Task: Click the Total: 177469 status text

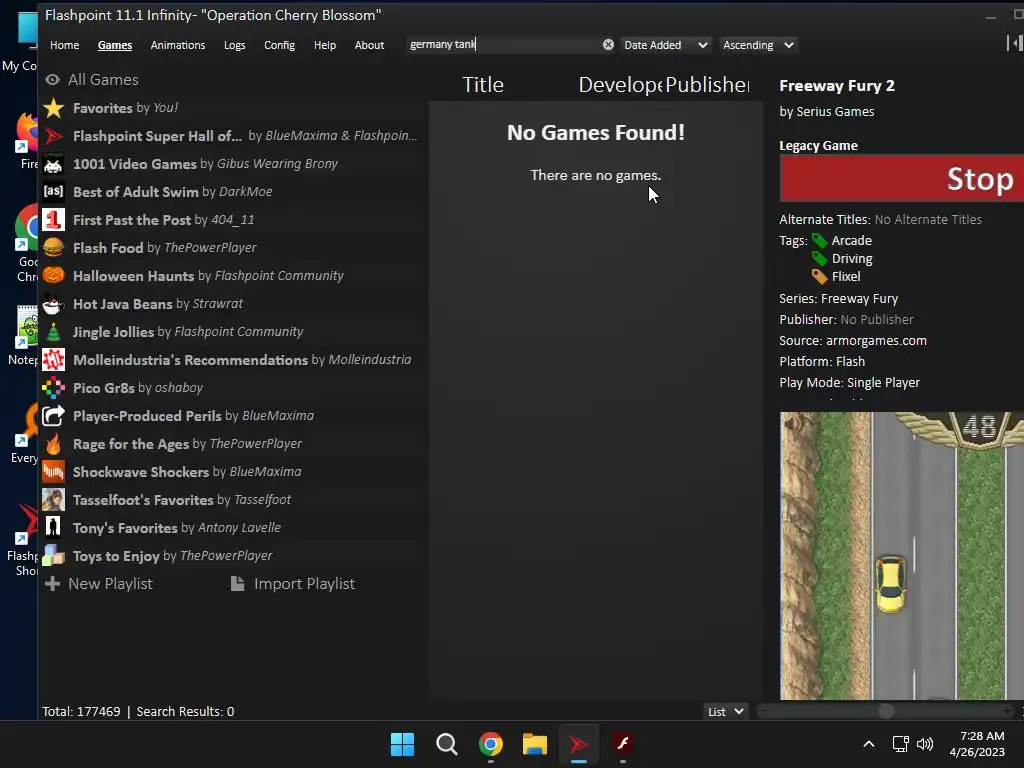Action: point(81,712)
